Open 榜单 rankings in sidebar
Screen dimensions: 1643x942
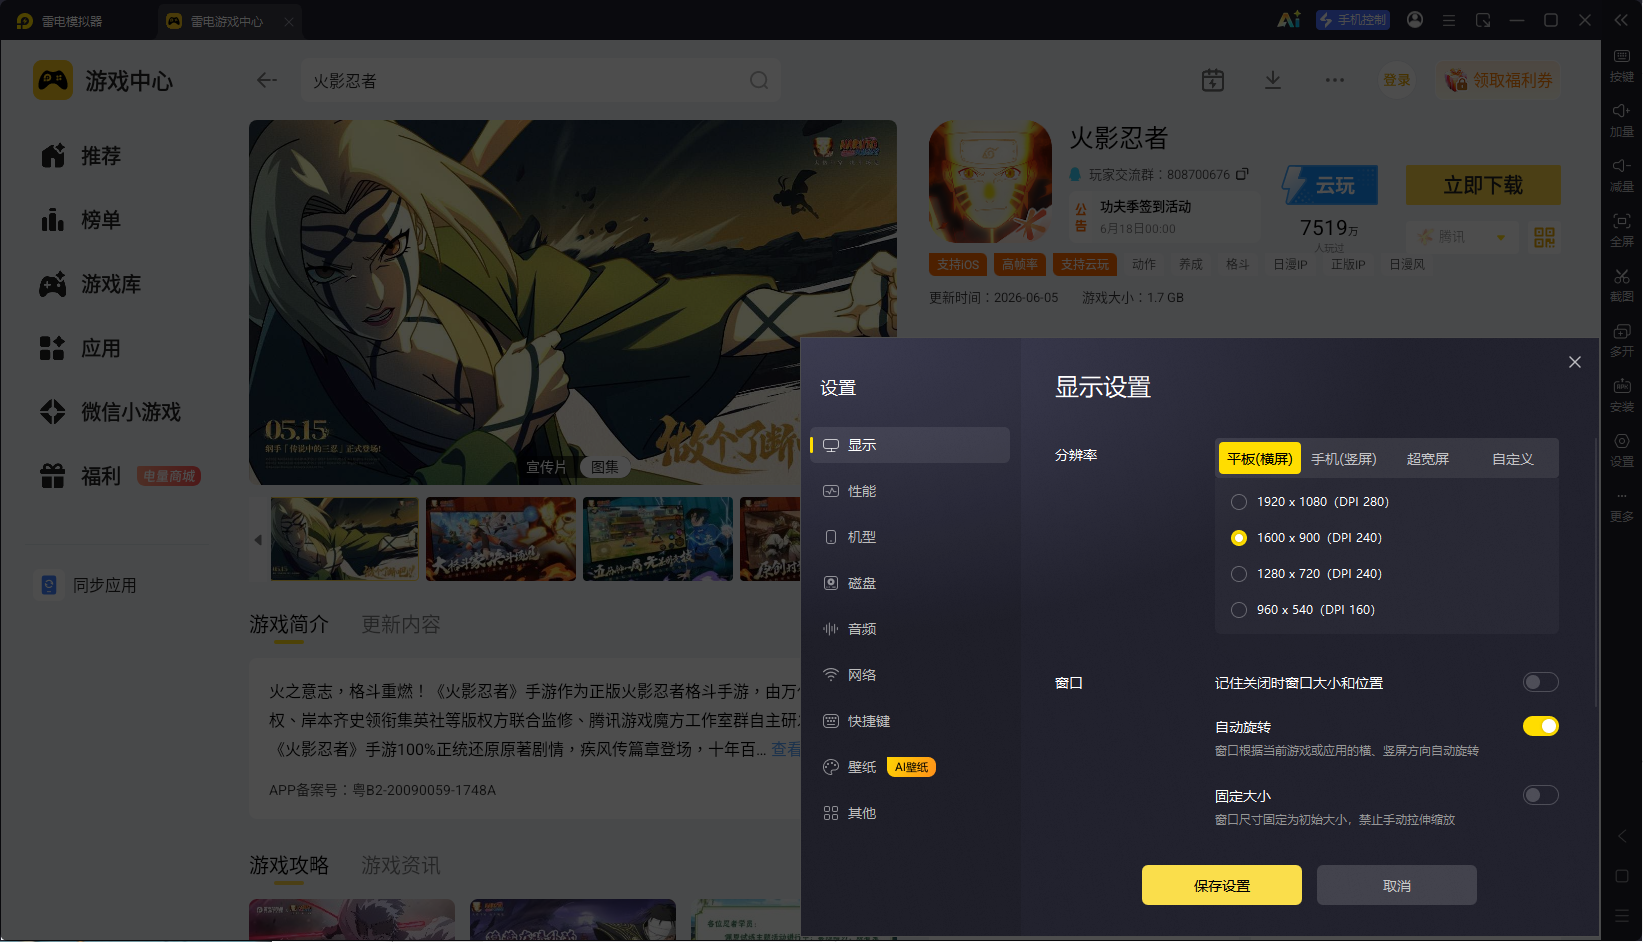tap(100, 220)
